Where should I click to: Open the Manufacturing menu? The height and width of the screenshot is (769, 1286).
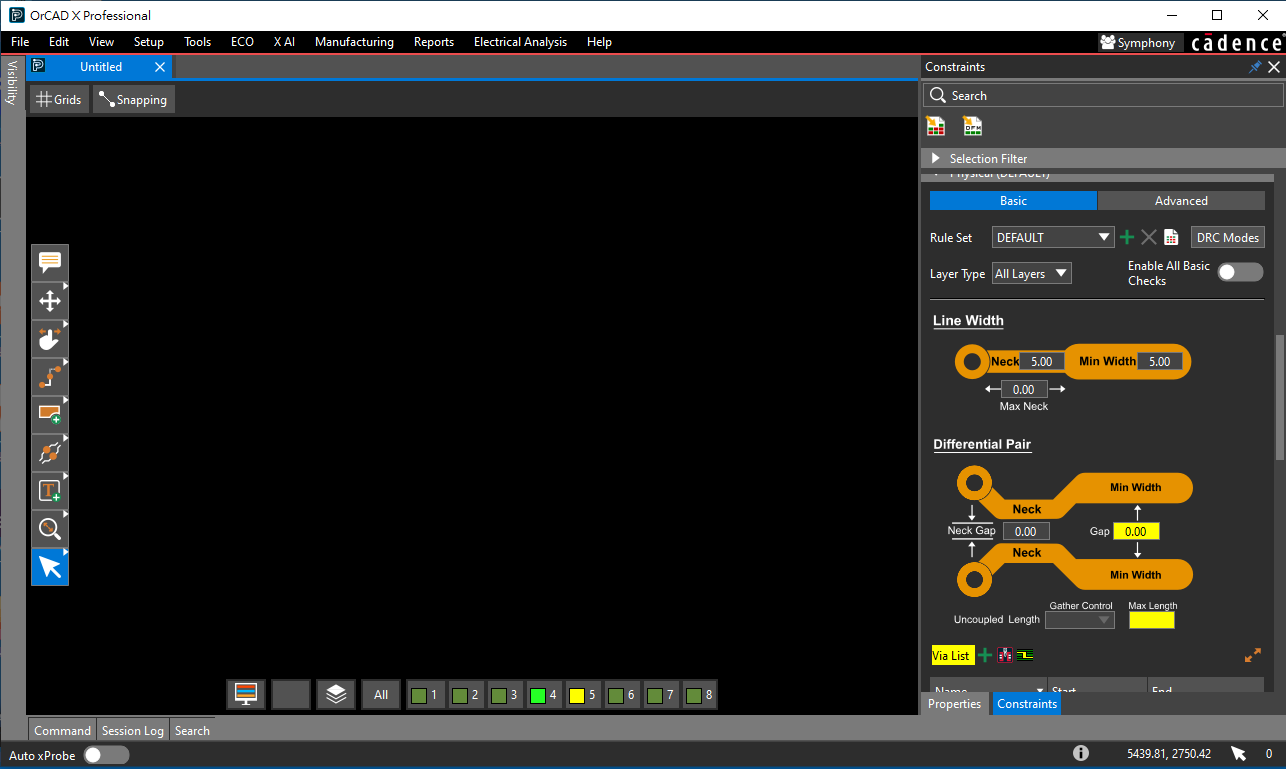354,42
